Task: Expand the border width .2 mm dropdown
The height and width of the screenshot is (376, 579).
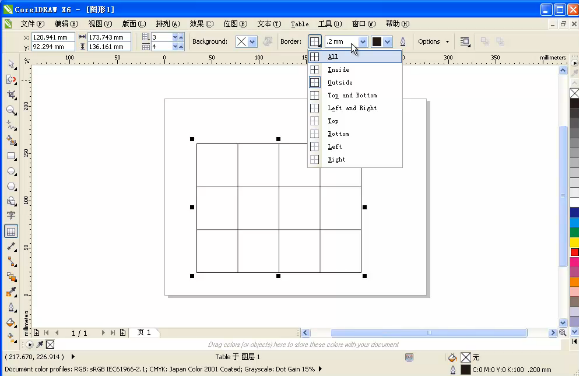Action: 363,41
